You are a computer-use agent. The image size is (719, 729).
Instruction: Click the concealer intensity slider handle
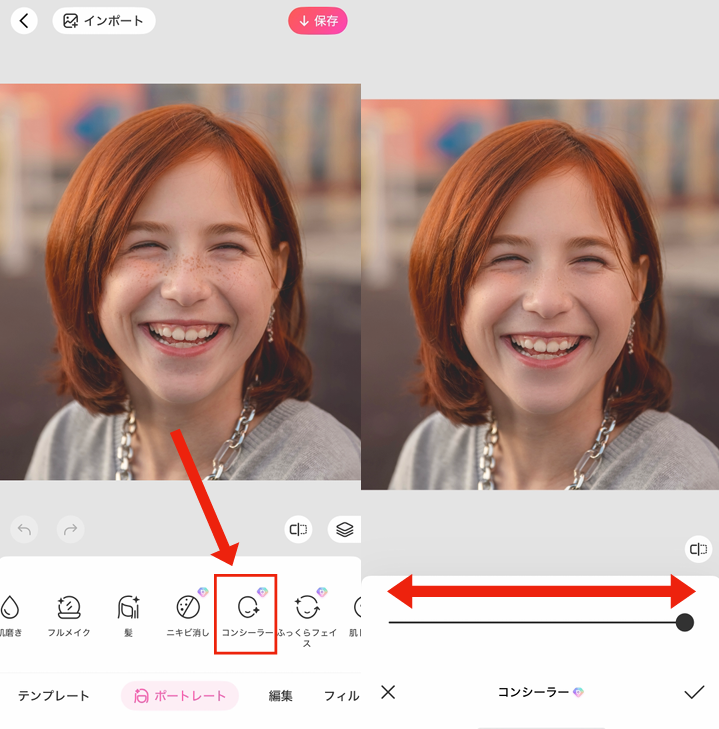pos(685,623)
